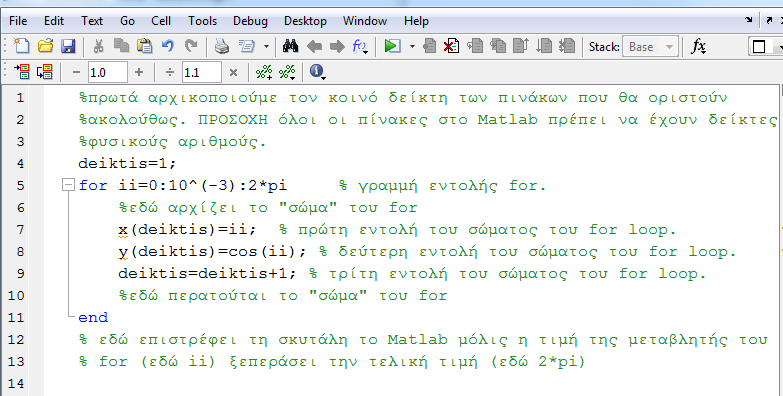Open the Run button dropdown arrow
This screenshot has width=783, height=396.
pos(412,46)
